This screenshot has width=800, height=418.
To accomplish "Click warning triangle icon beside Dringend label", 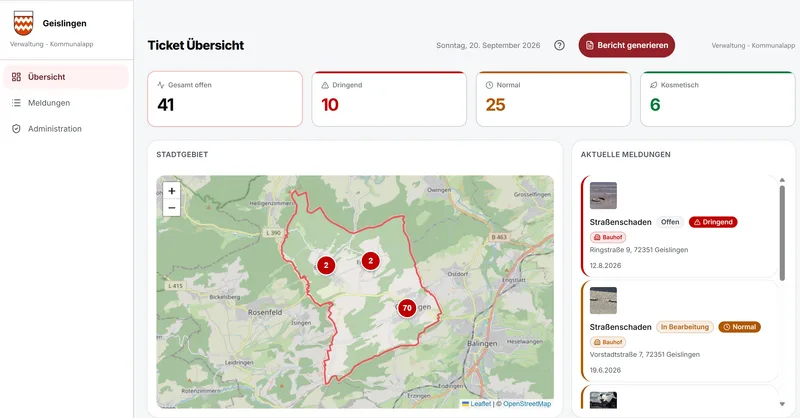I will (x=325, y=85).
